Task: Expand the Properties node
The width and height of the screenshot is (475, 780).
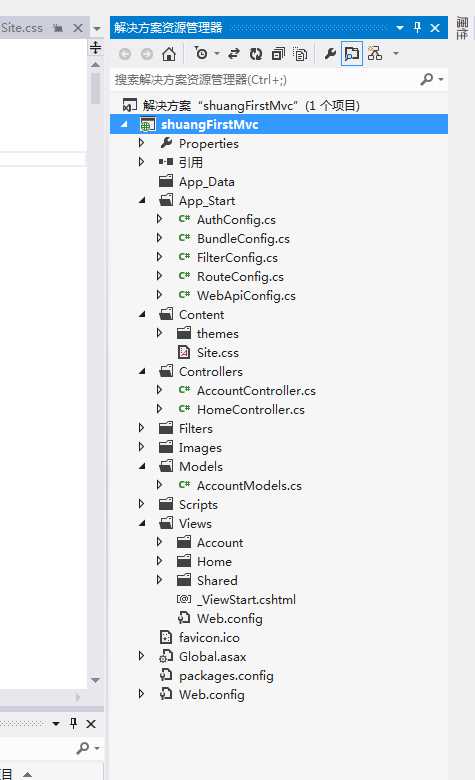Action: 141,143
